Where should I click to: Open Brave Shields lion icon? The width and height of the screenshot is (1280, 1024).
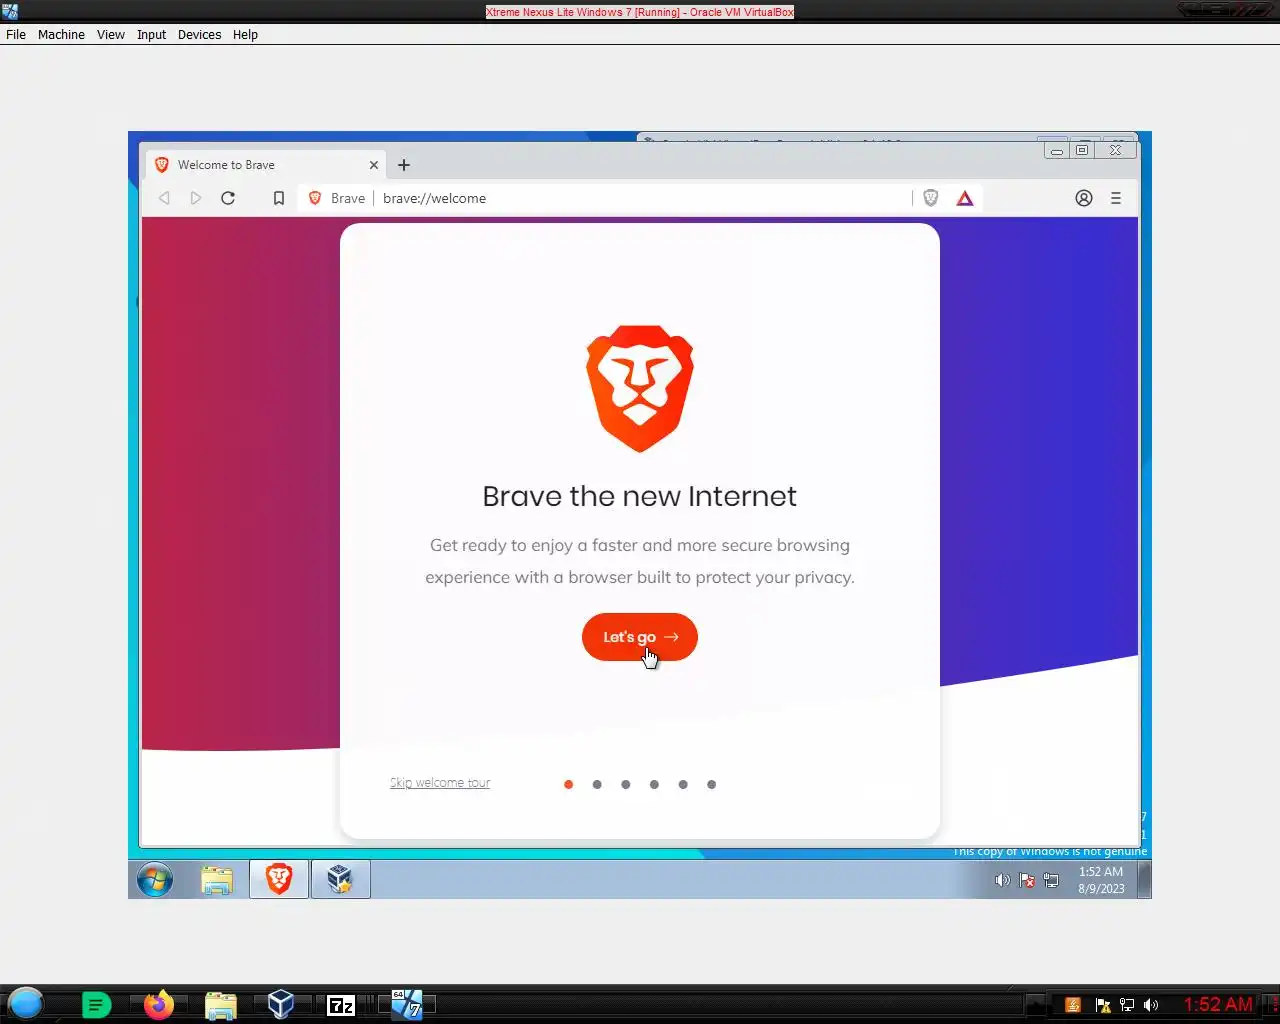coord(931,198)
